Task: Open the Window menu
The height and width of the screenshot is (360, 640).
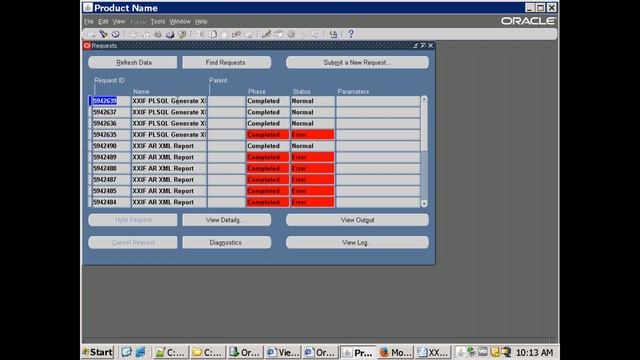Action: point(180,22)
